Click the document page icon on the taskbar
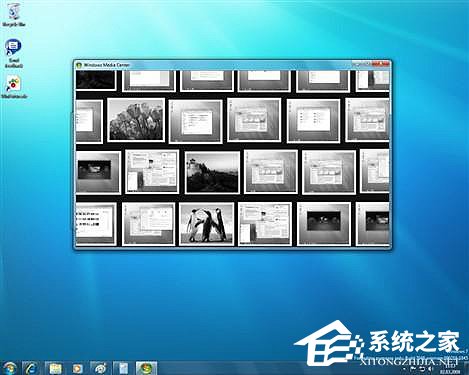 [x=123, y=368]
